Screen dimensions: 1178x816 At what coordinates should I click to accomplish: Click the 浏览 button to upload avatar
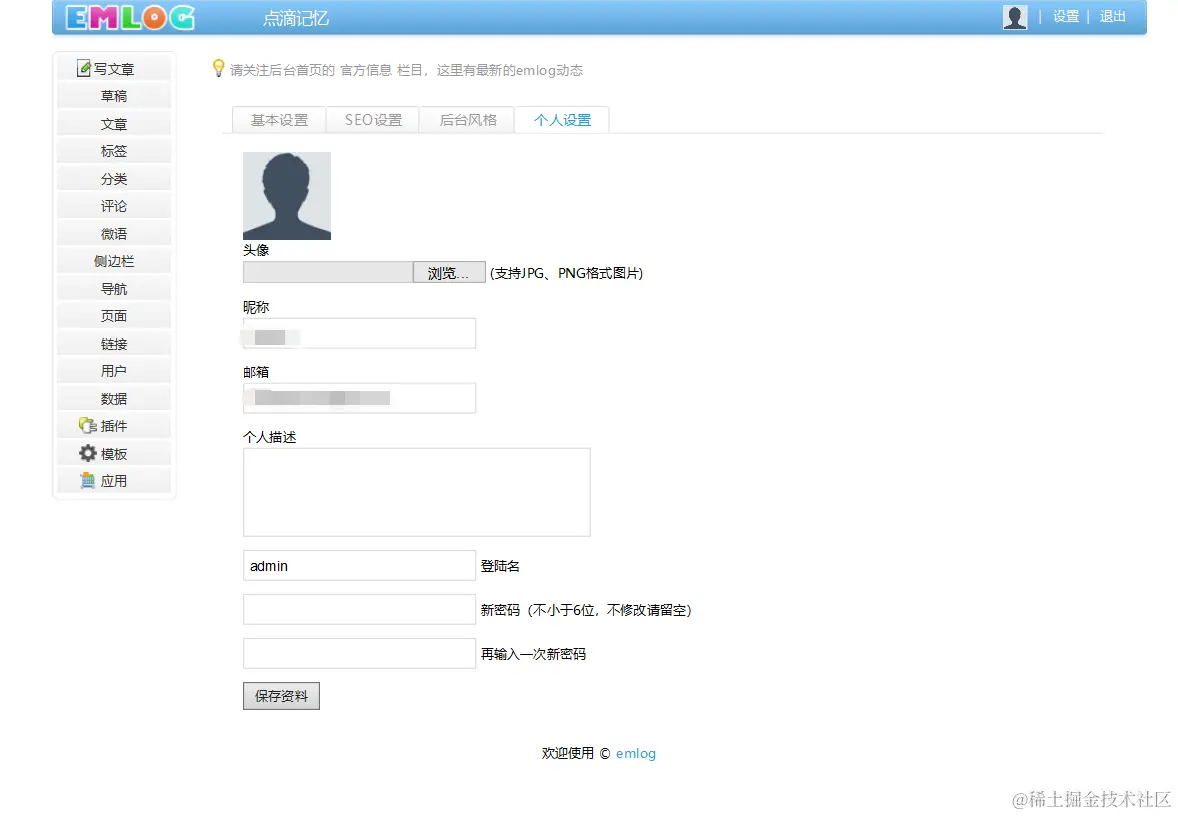tap(449, 271)
